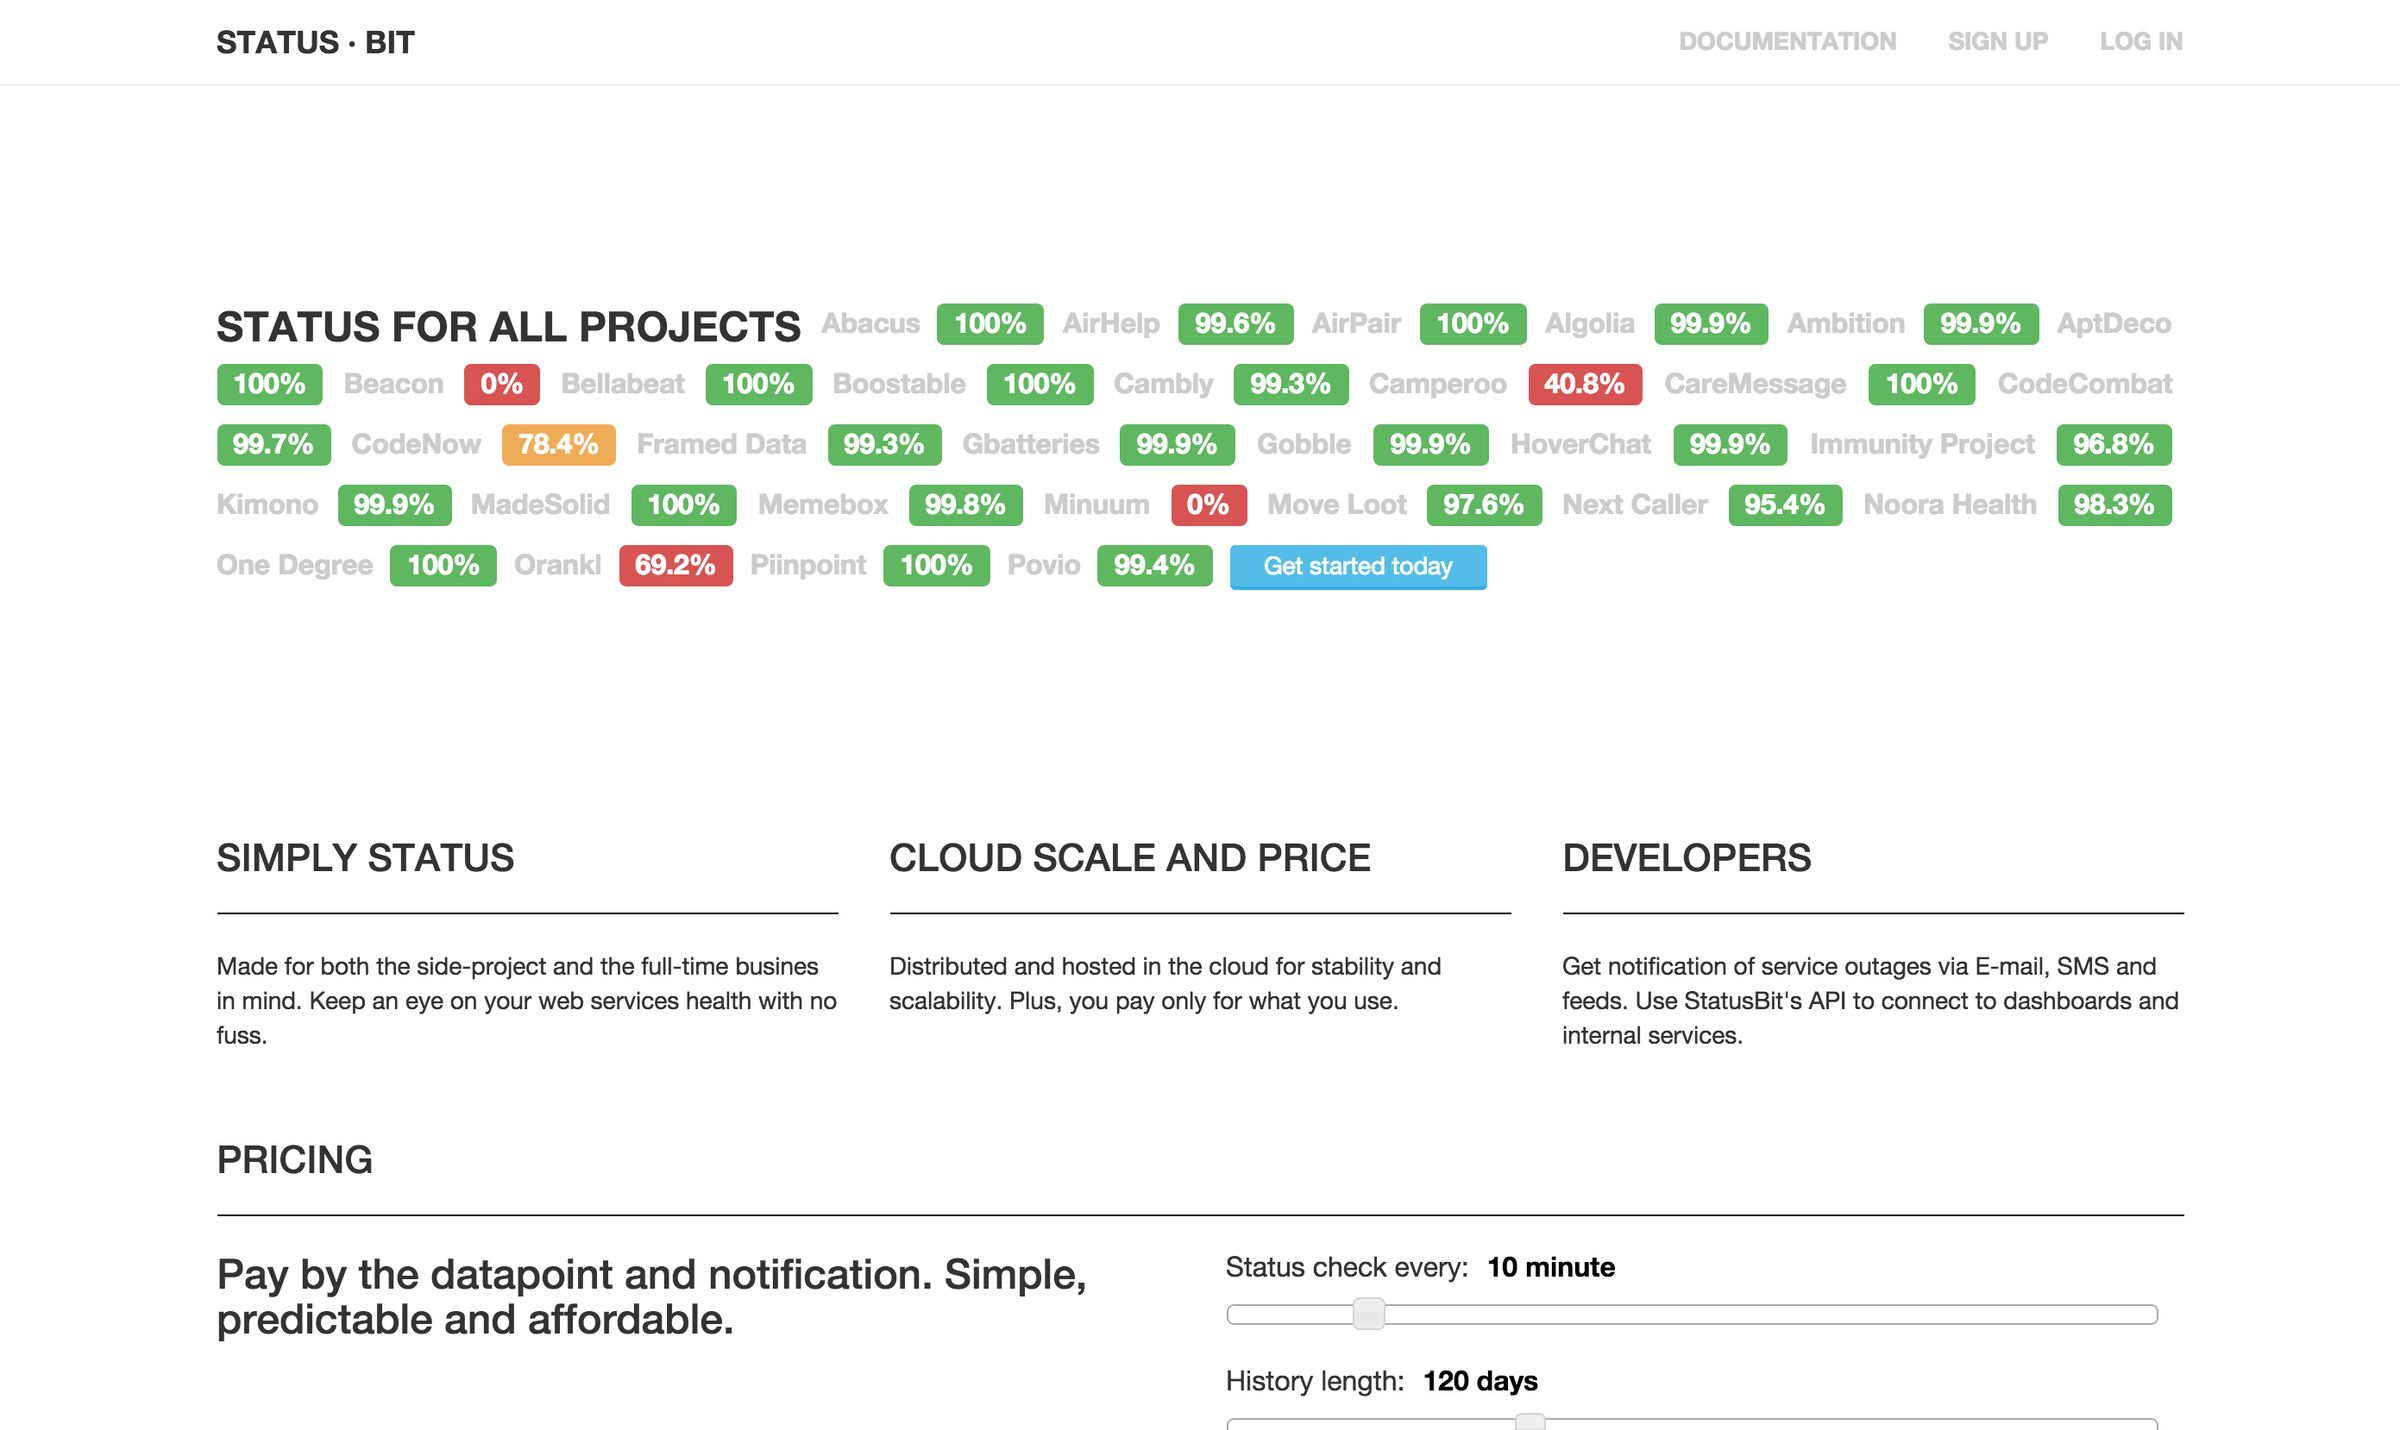Click the Beacon 0% red status badge
Viewport: 2400px width, 1430px height.
(x=500, y=384)
